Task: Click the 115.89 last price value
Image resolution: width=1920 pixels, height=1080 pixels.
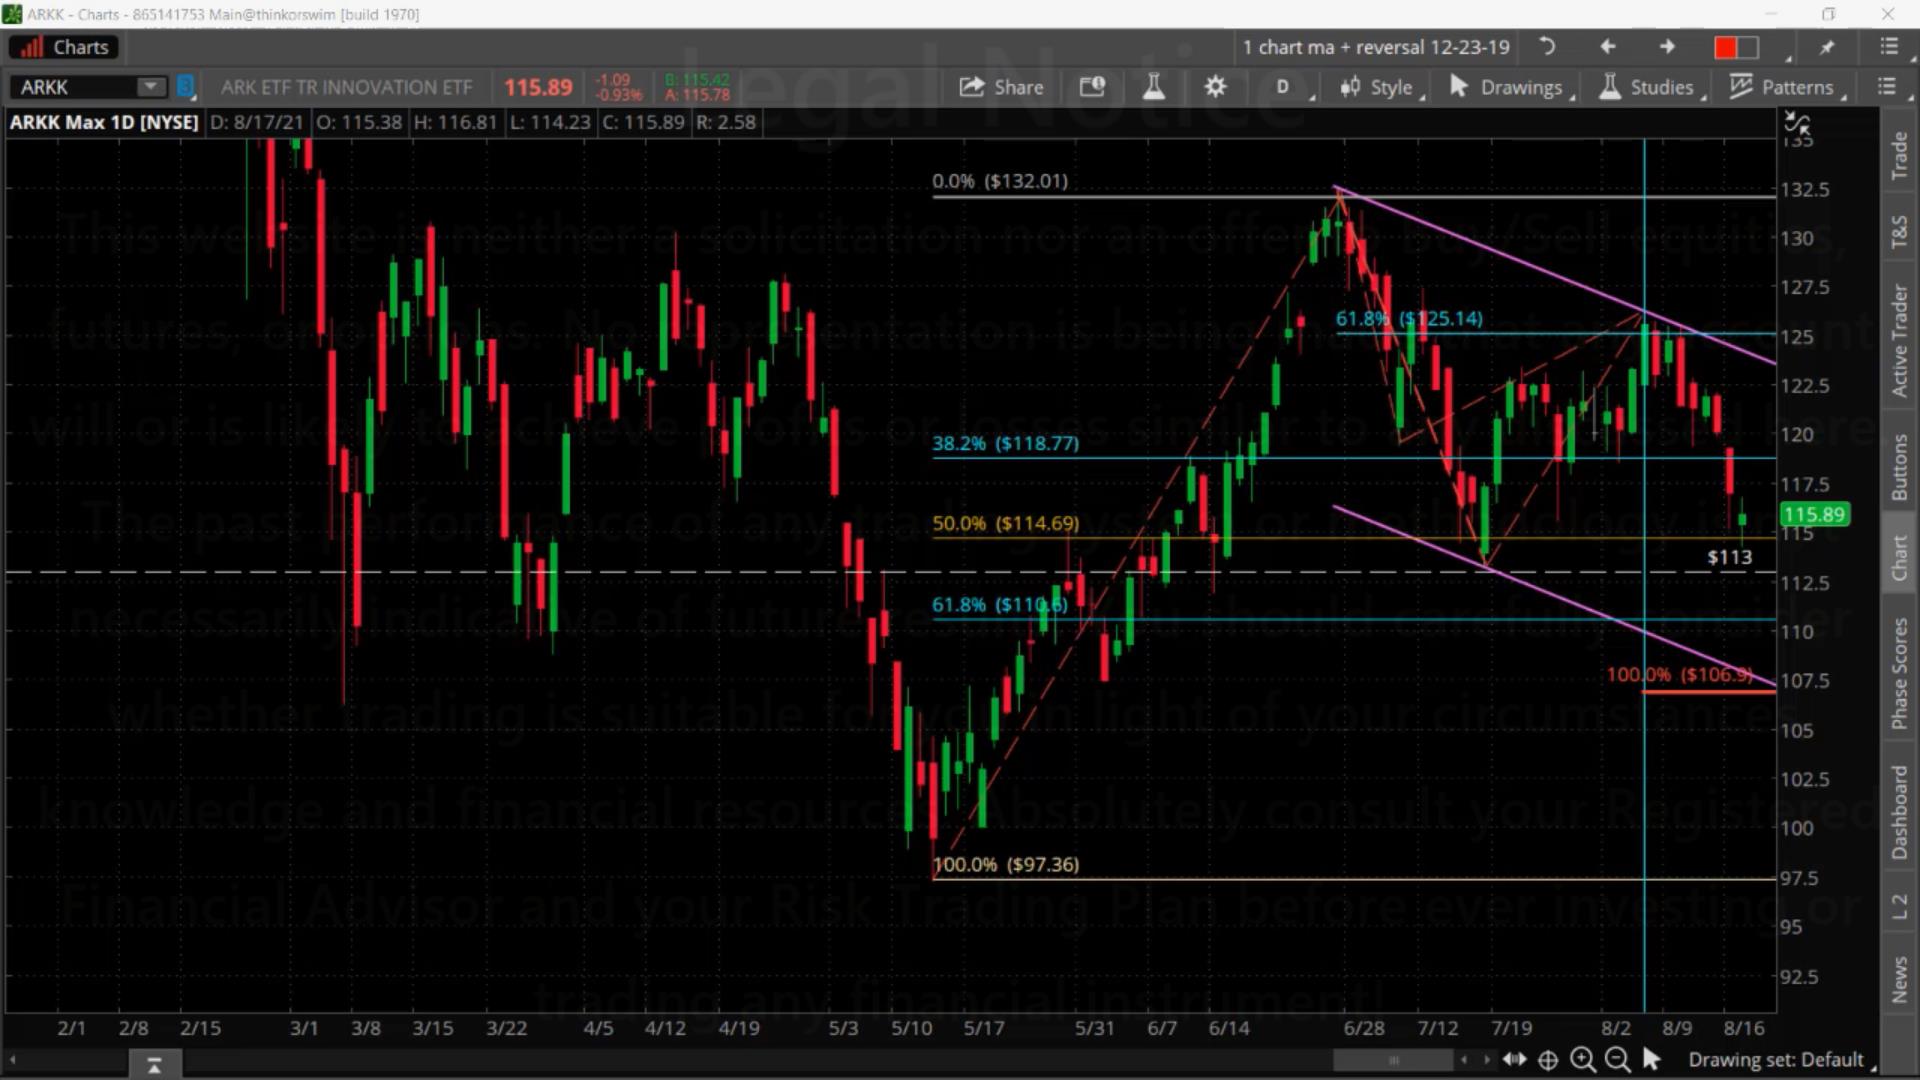Action: 538,87
